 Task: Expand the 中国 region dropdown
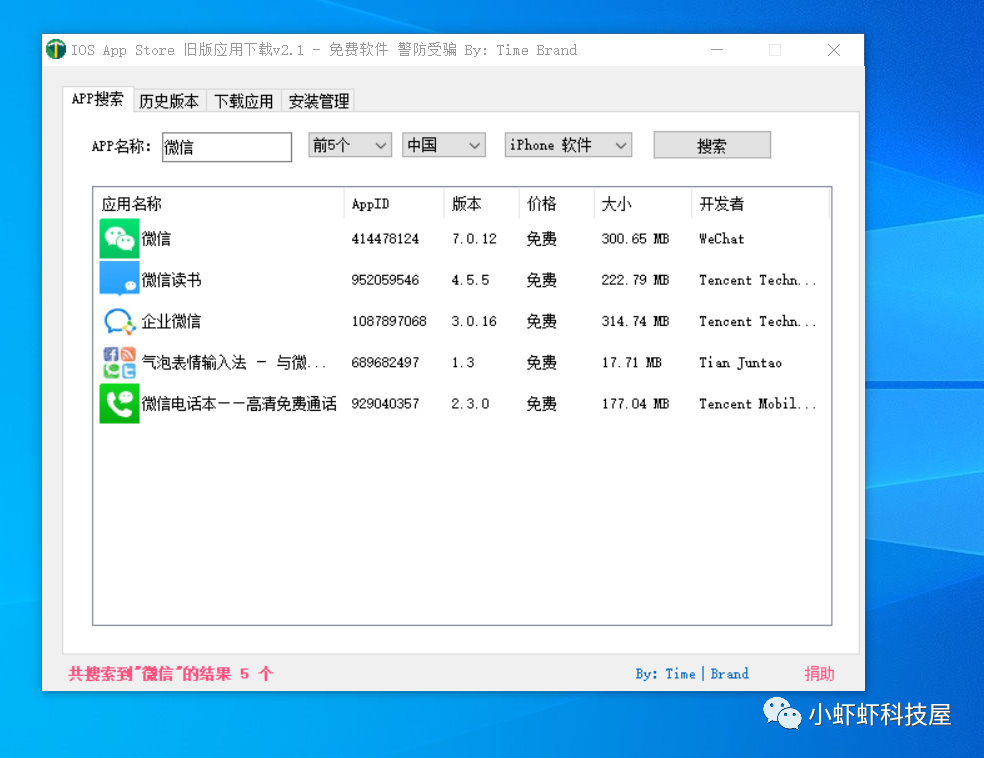(443, 146)
